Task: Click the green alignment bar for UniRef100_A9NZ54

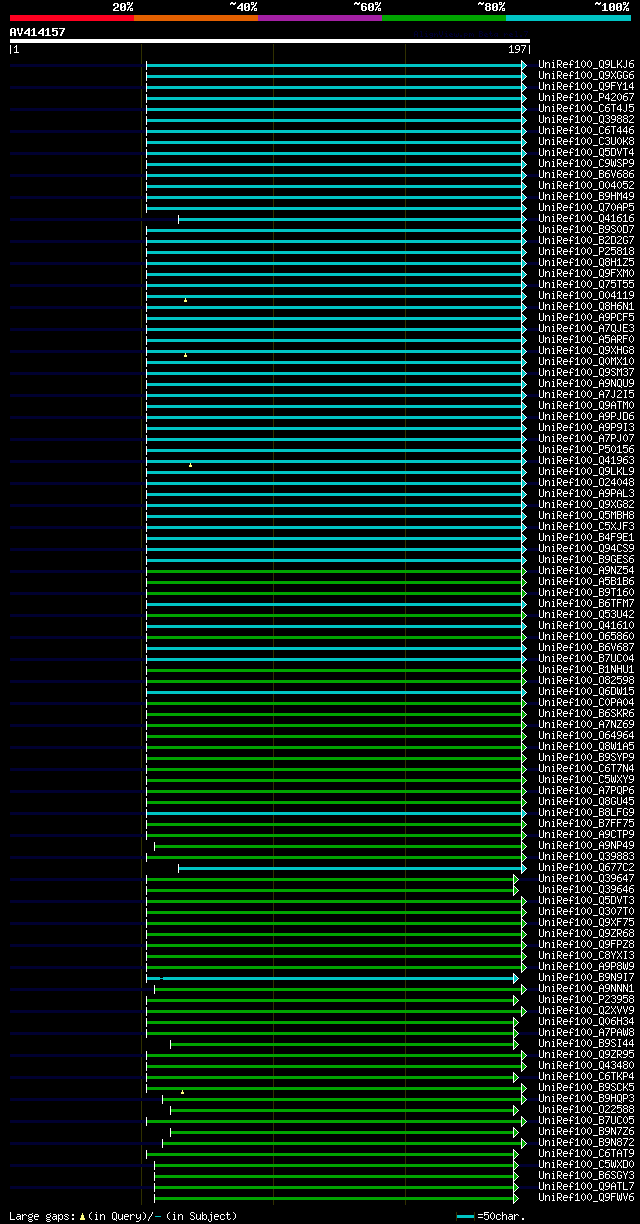Action: pyautogui.click(x=336, y=570)
